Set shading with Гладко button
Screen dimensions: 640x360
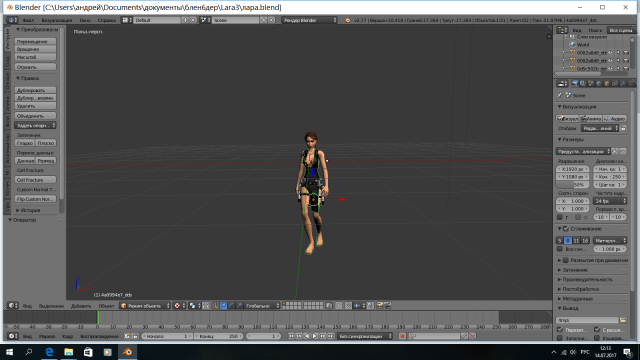(x=24, y=143)
